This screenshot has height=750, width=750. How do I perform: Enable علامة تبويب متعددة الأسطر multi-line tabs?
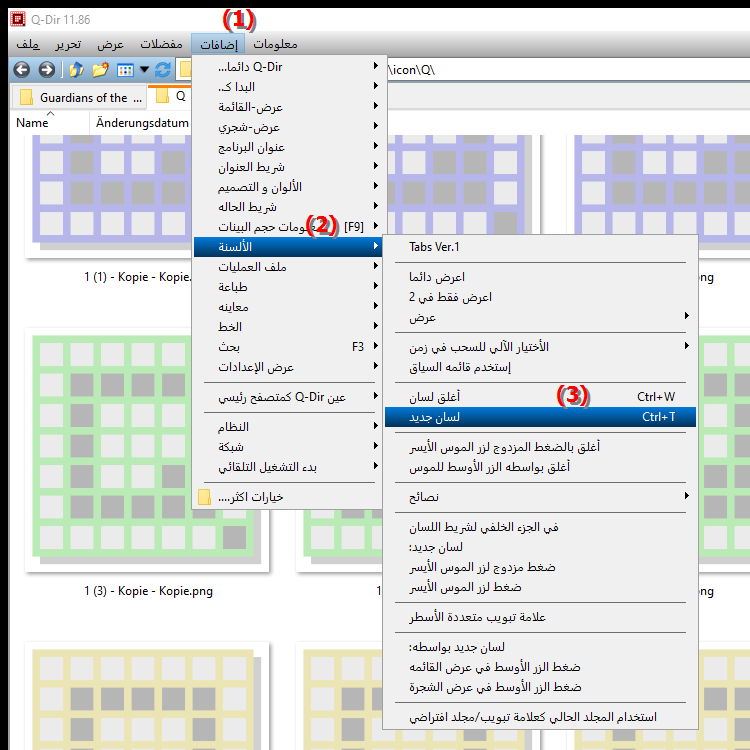(478, 617)
